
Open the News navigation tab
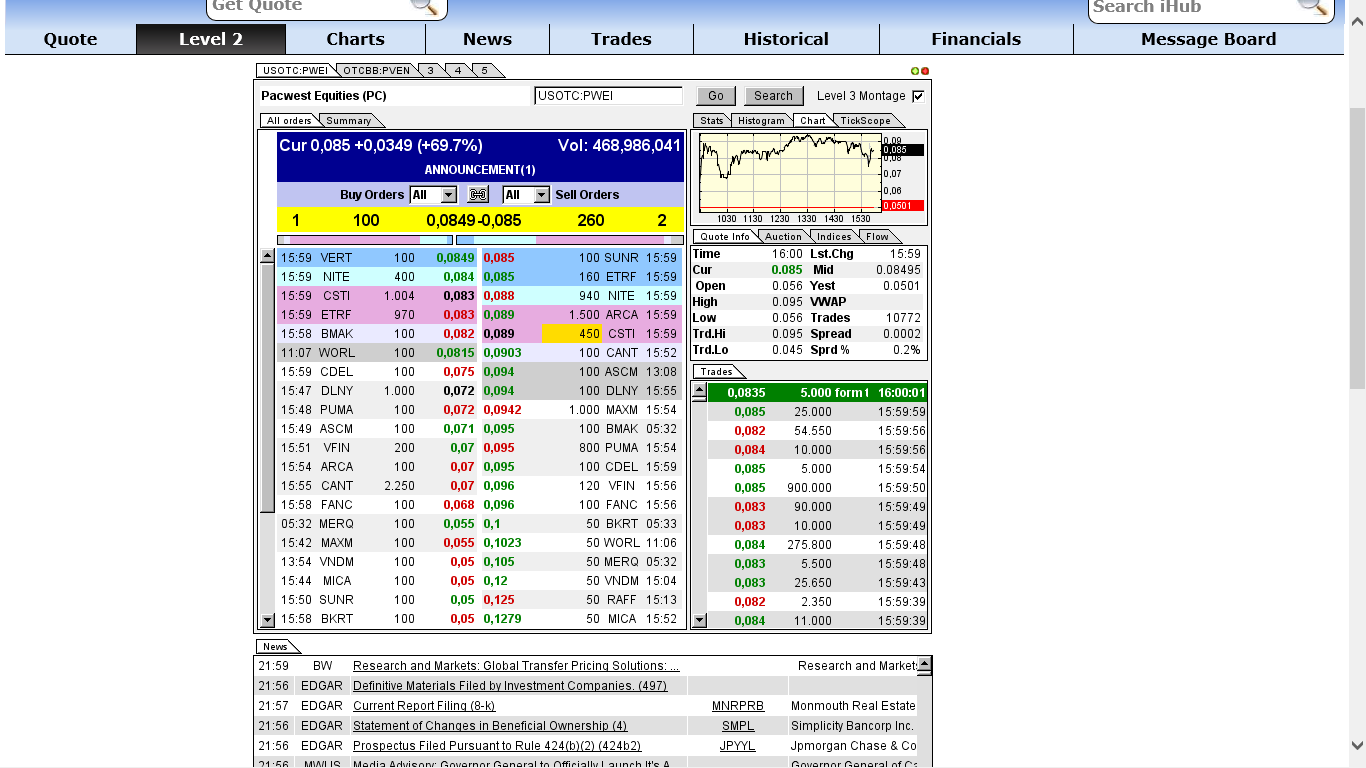coord(487,39)
